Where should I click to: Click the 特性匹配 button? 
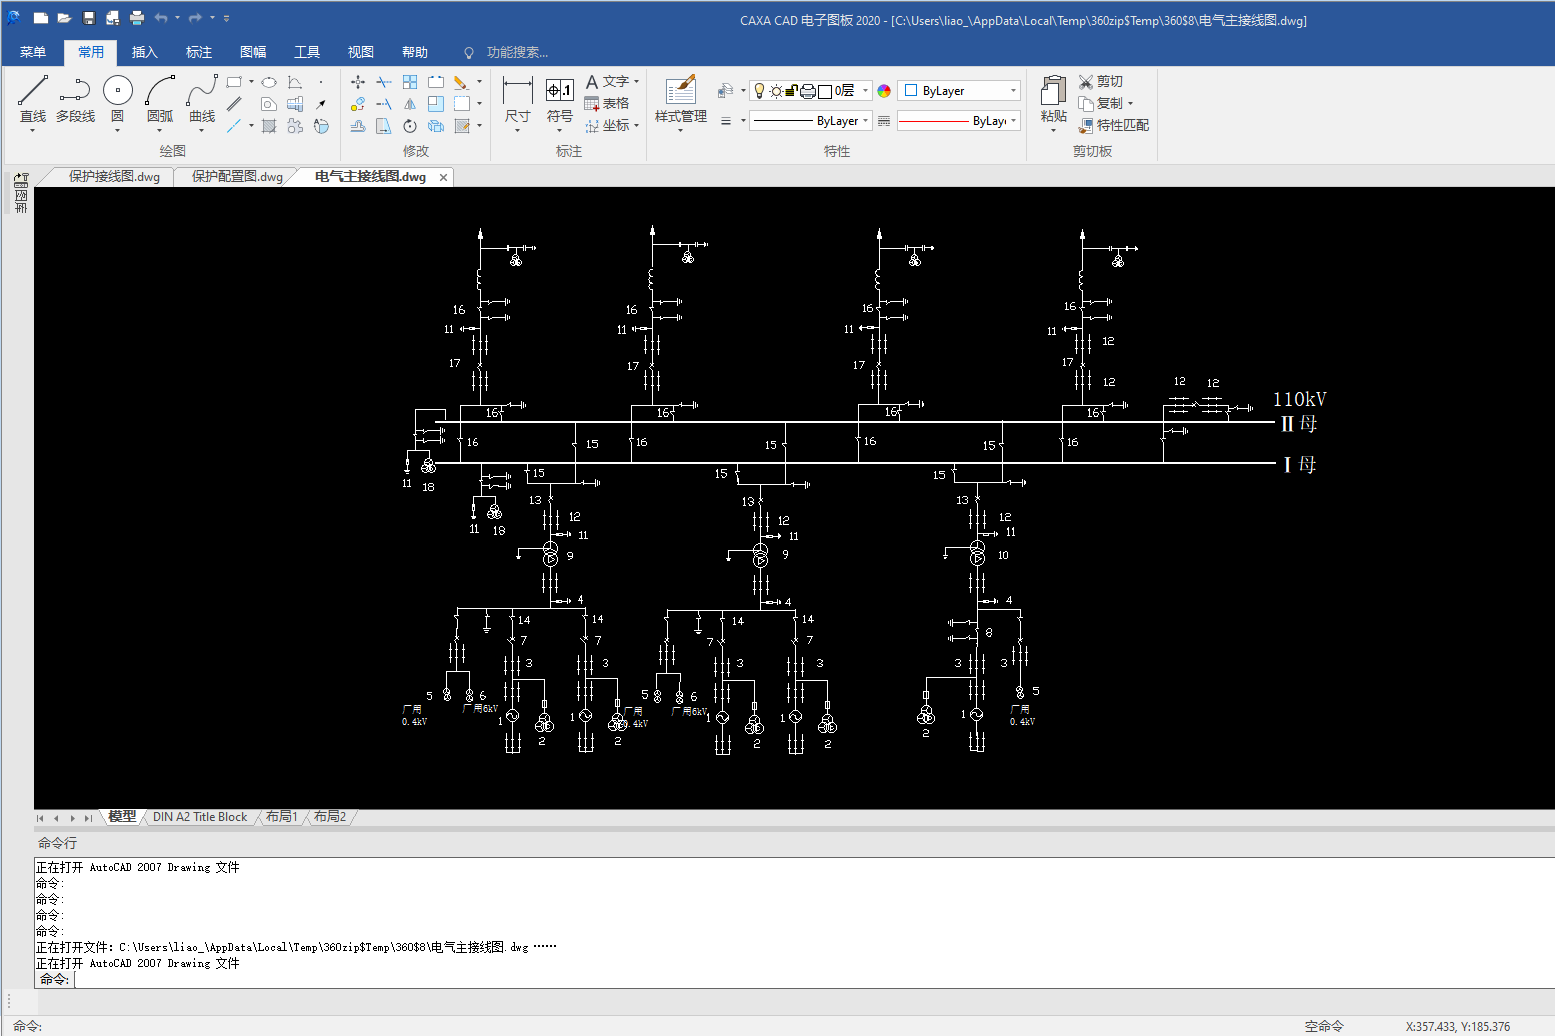click(1114, 125)
